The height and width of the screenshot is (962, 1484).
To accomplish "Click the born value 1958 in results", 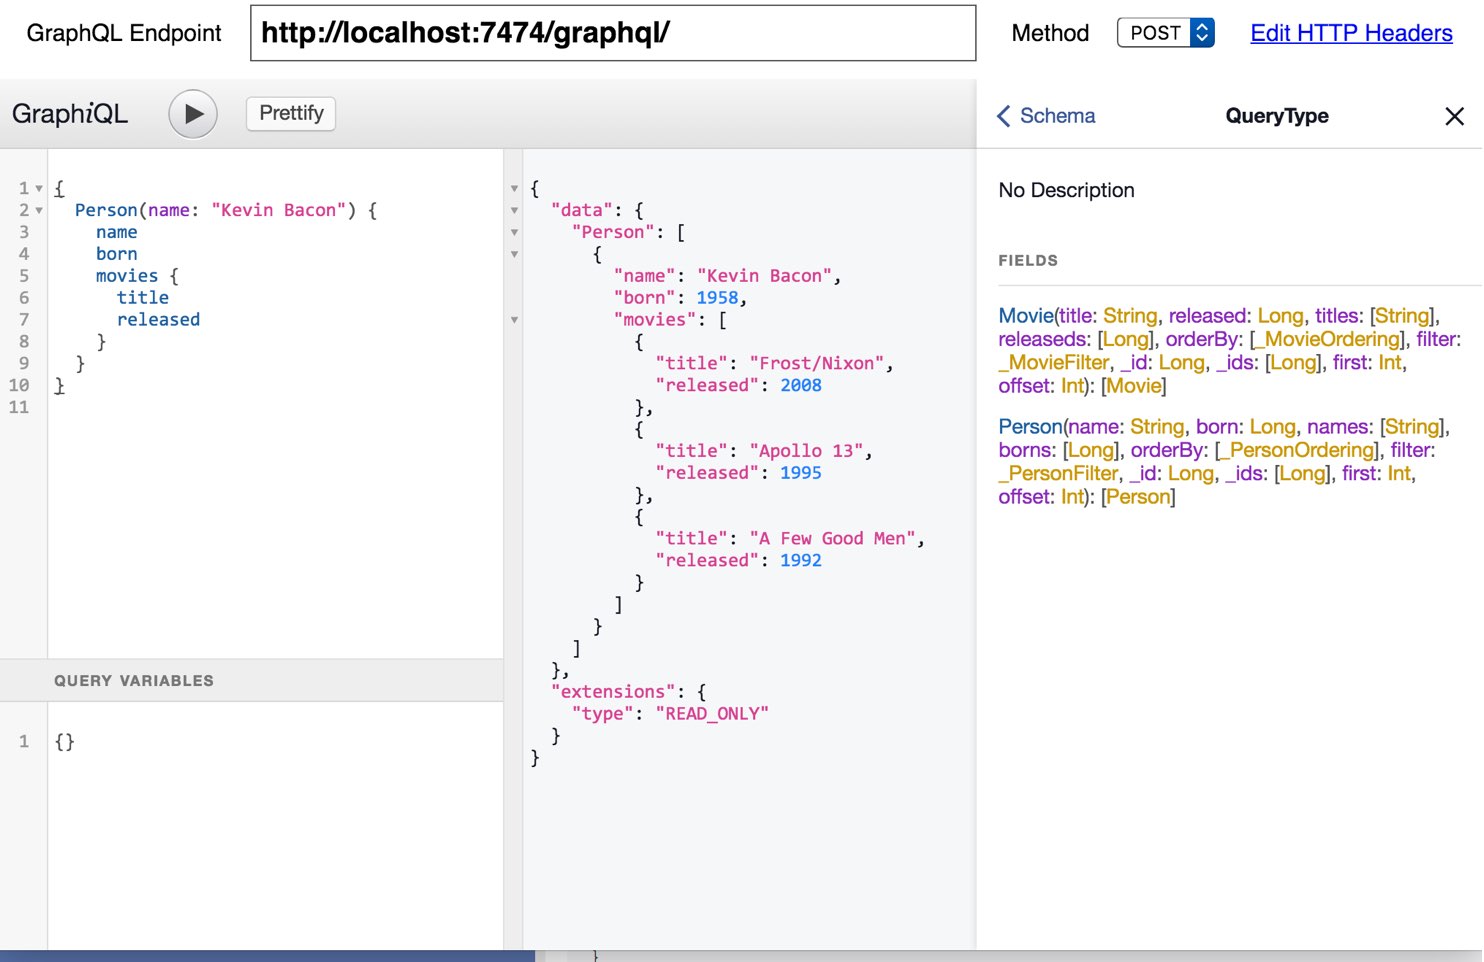I will pos(717,298).
